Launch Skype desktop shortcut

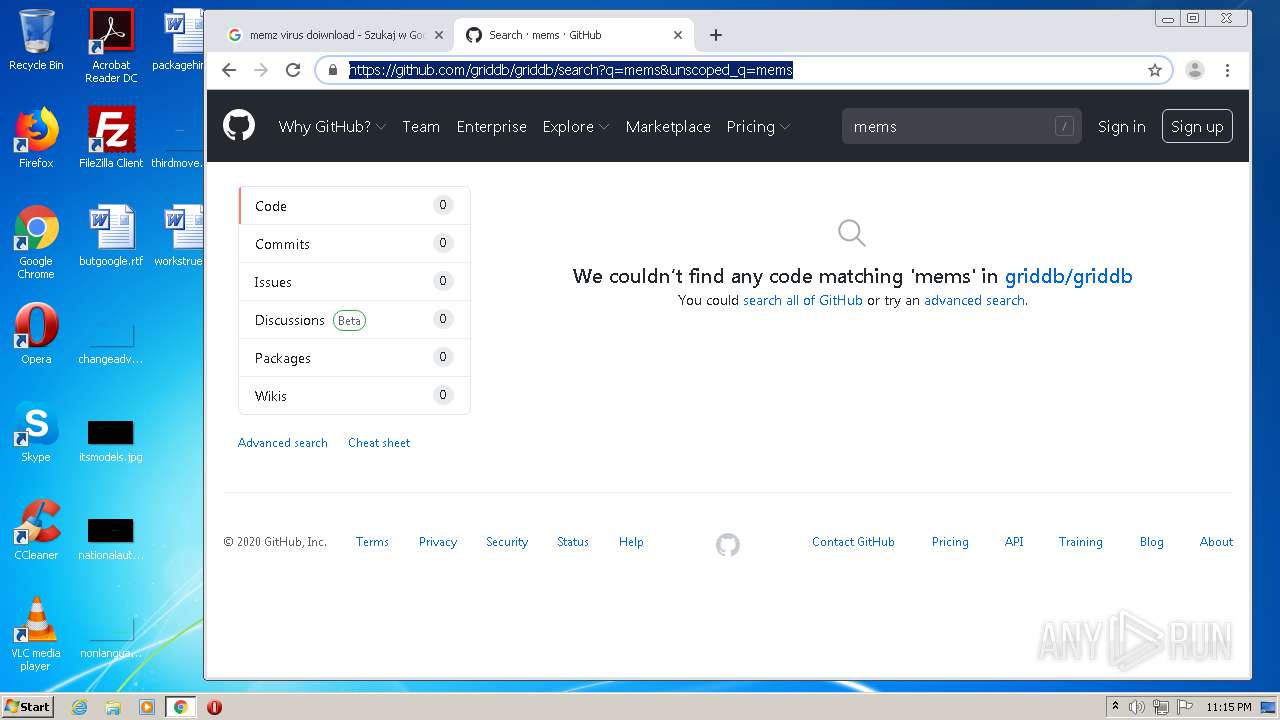[x=36, y=432]
